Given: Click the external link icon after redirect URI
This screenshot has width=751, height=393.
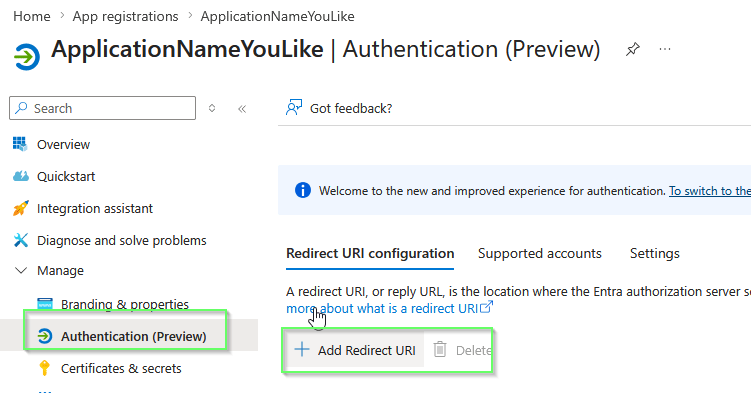Looking at the screenshot, I should pyautogui.click(x=486, y=307).
